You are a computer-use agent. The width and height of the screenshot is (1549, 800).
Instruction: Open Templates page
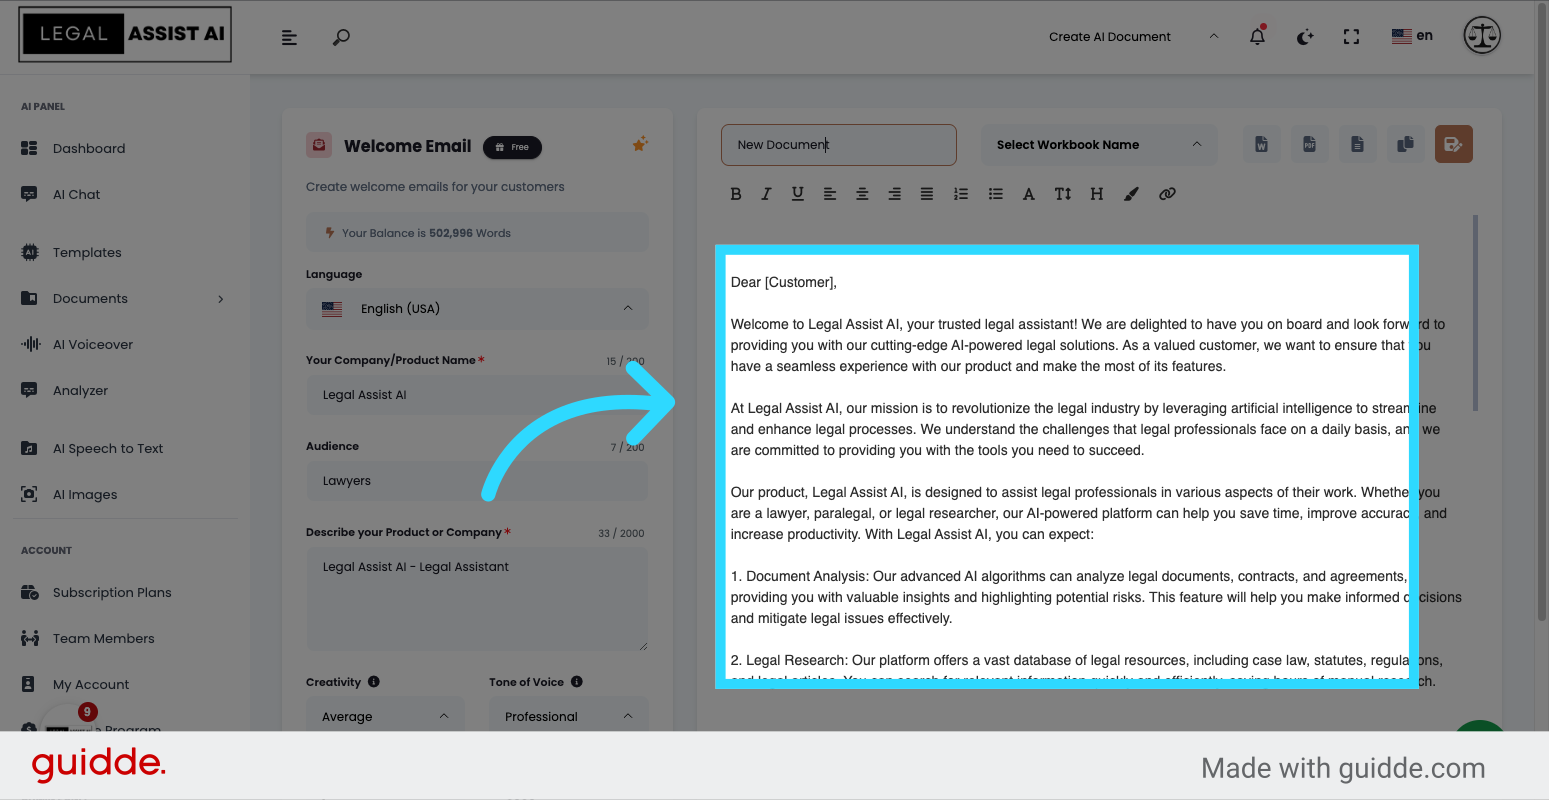click(x=87, y=253)
